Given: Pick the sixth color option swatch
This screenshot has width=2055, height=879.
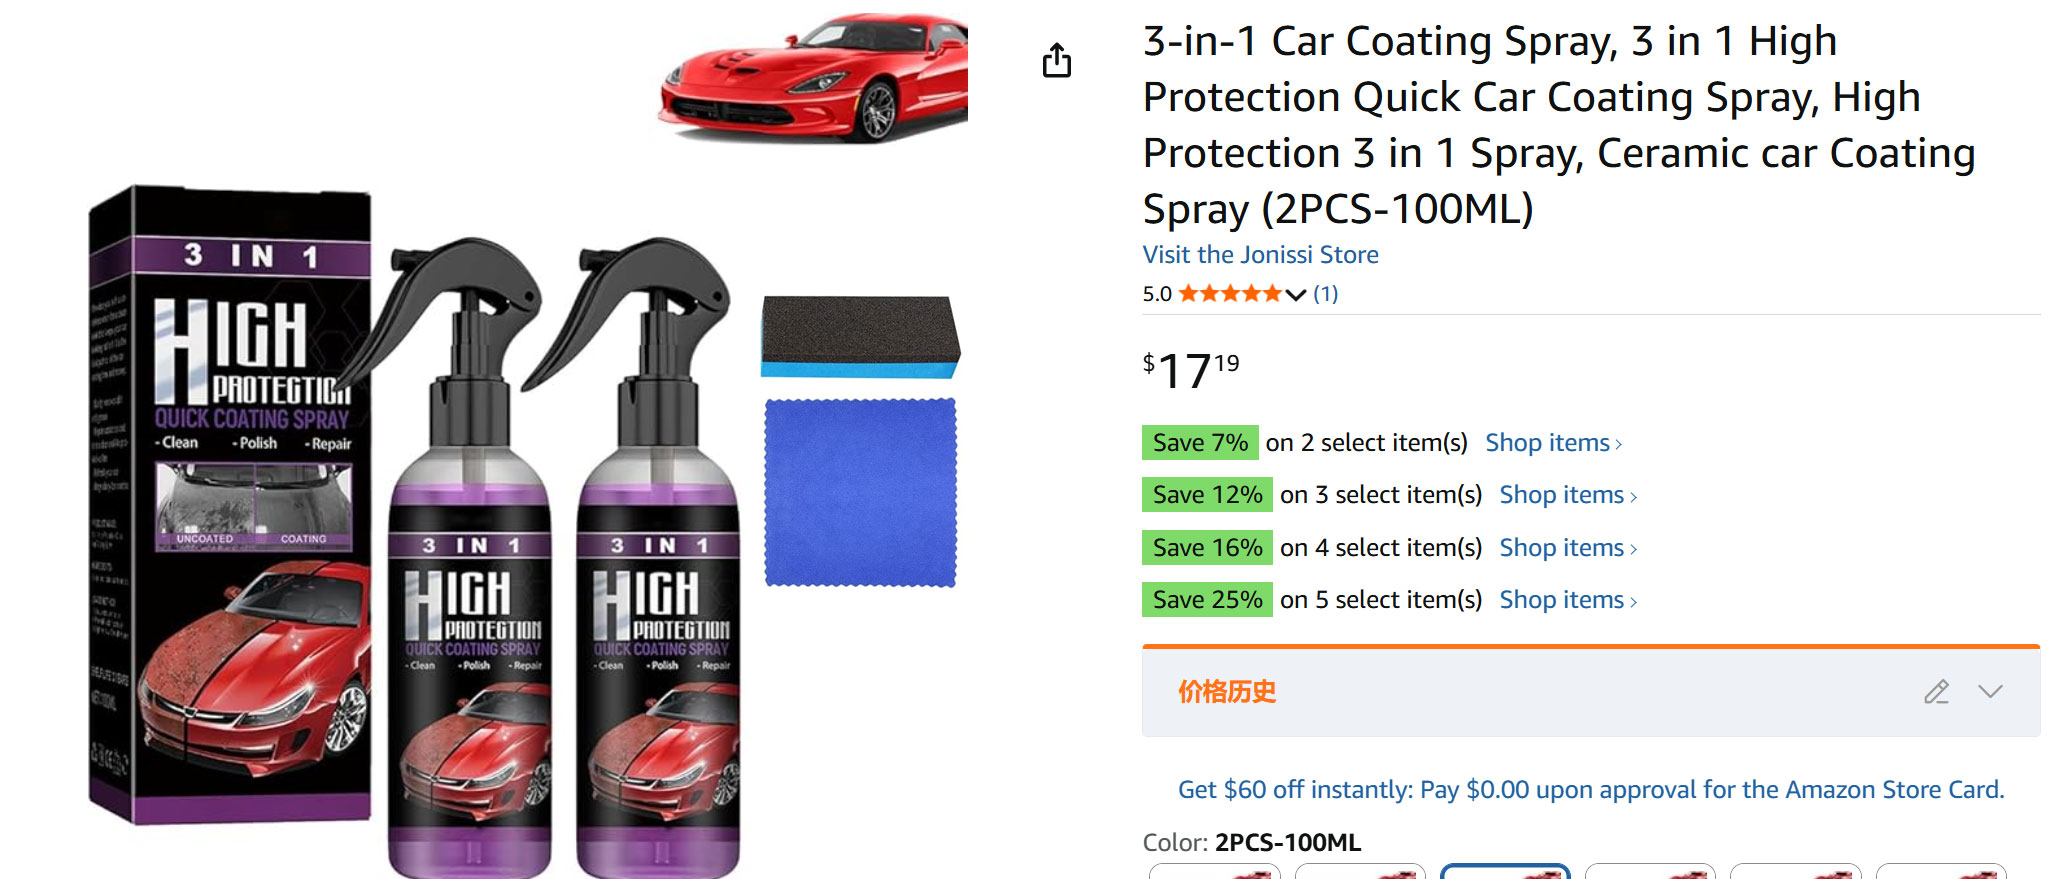Looking at the screenshot, I should pos(1940,871).
